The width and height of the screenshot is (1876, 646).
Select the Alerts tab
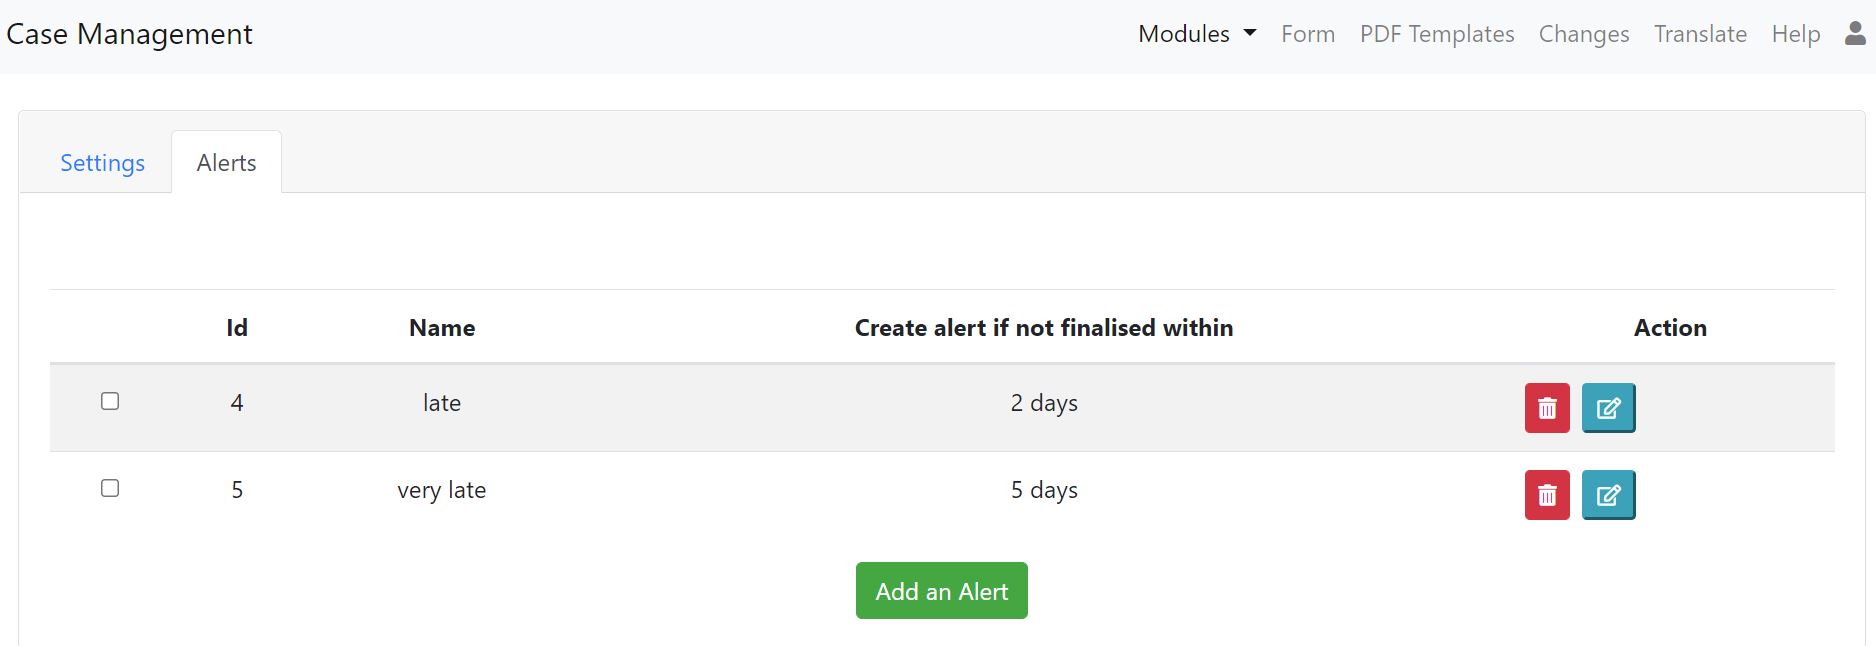[x=226, y=163]
